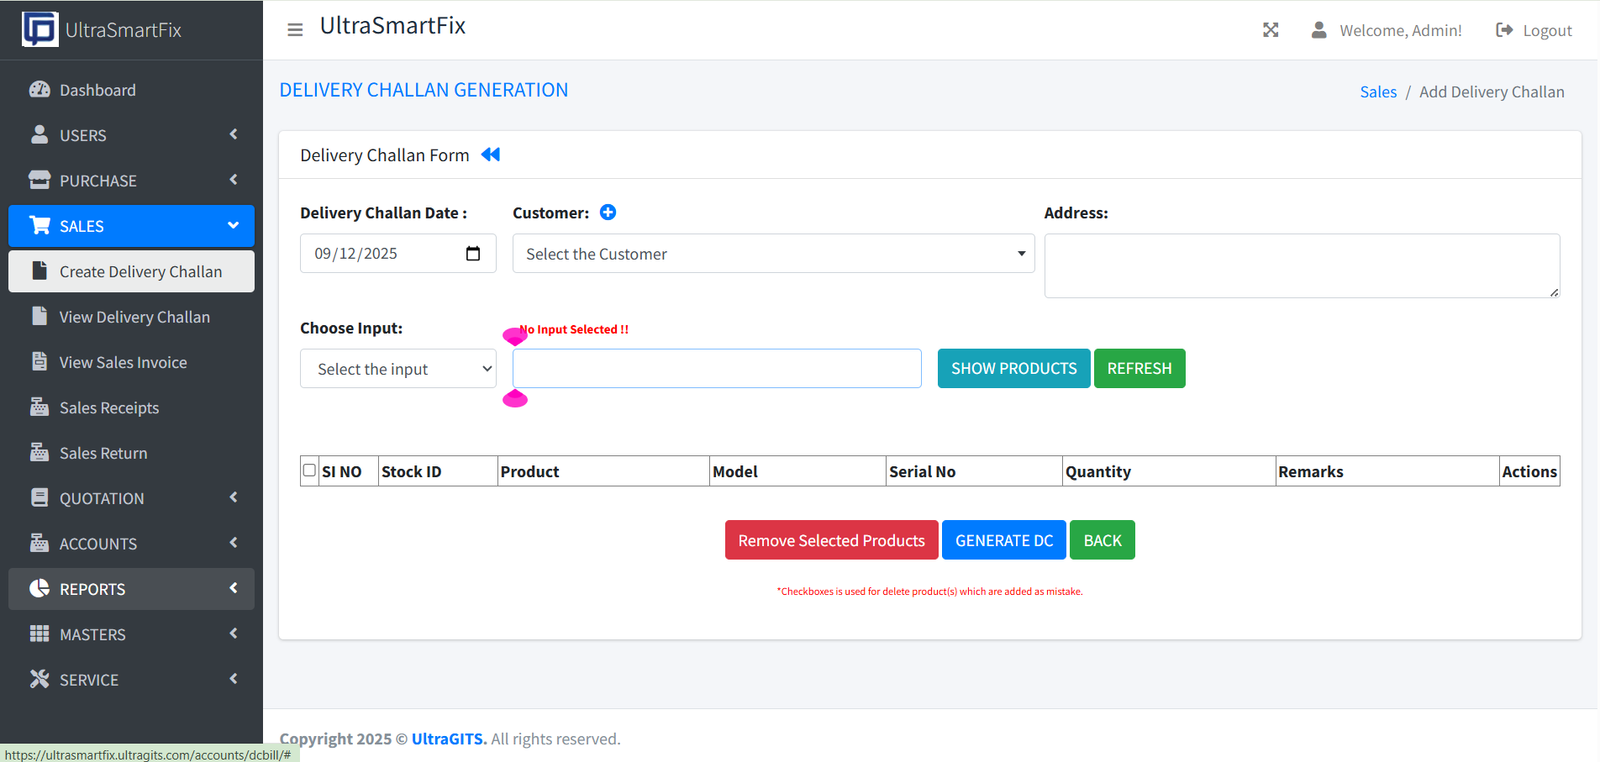This screenshot has height=762, width=1600.
Task: Click the green BACK button
Action: 1102,540
